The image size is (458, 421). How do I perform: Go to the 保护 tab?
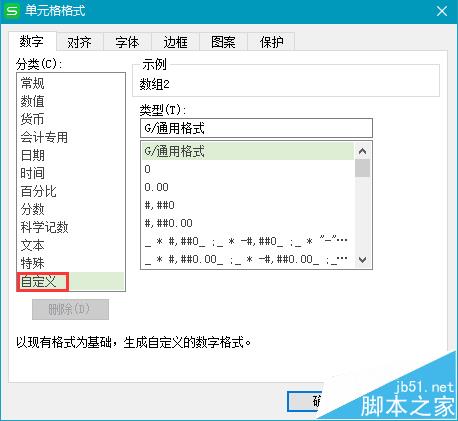[271, 42]
